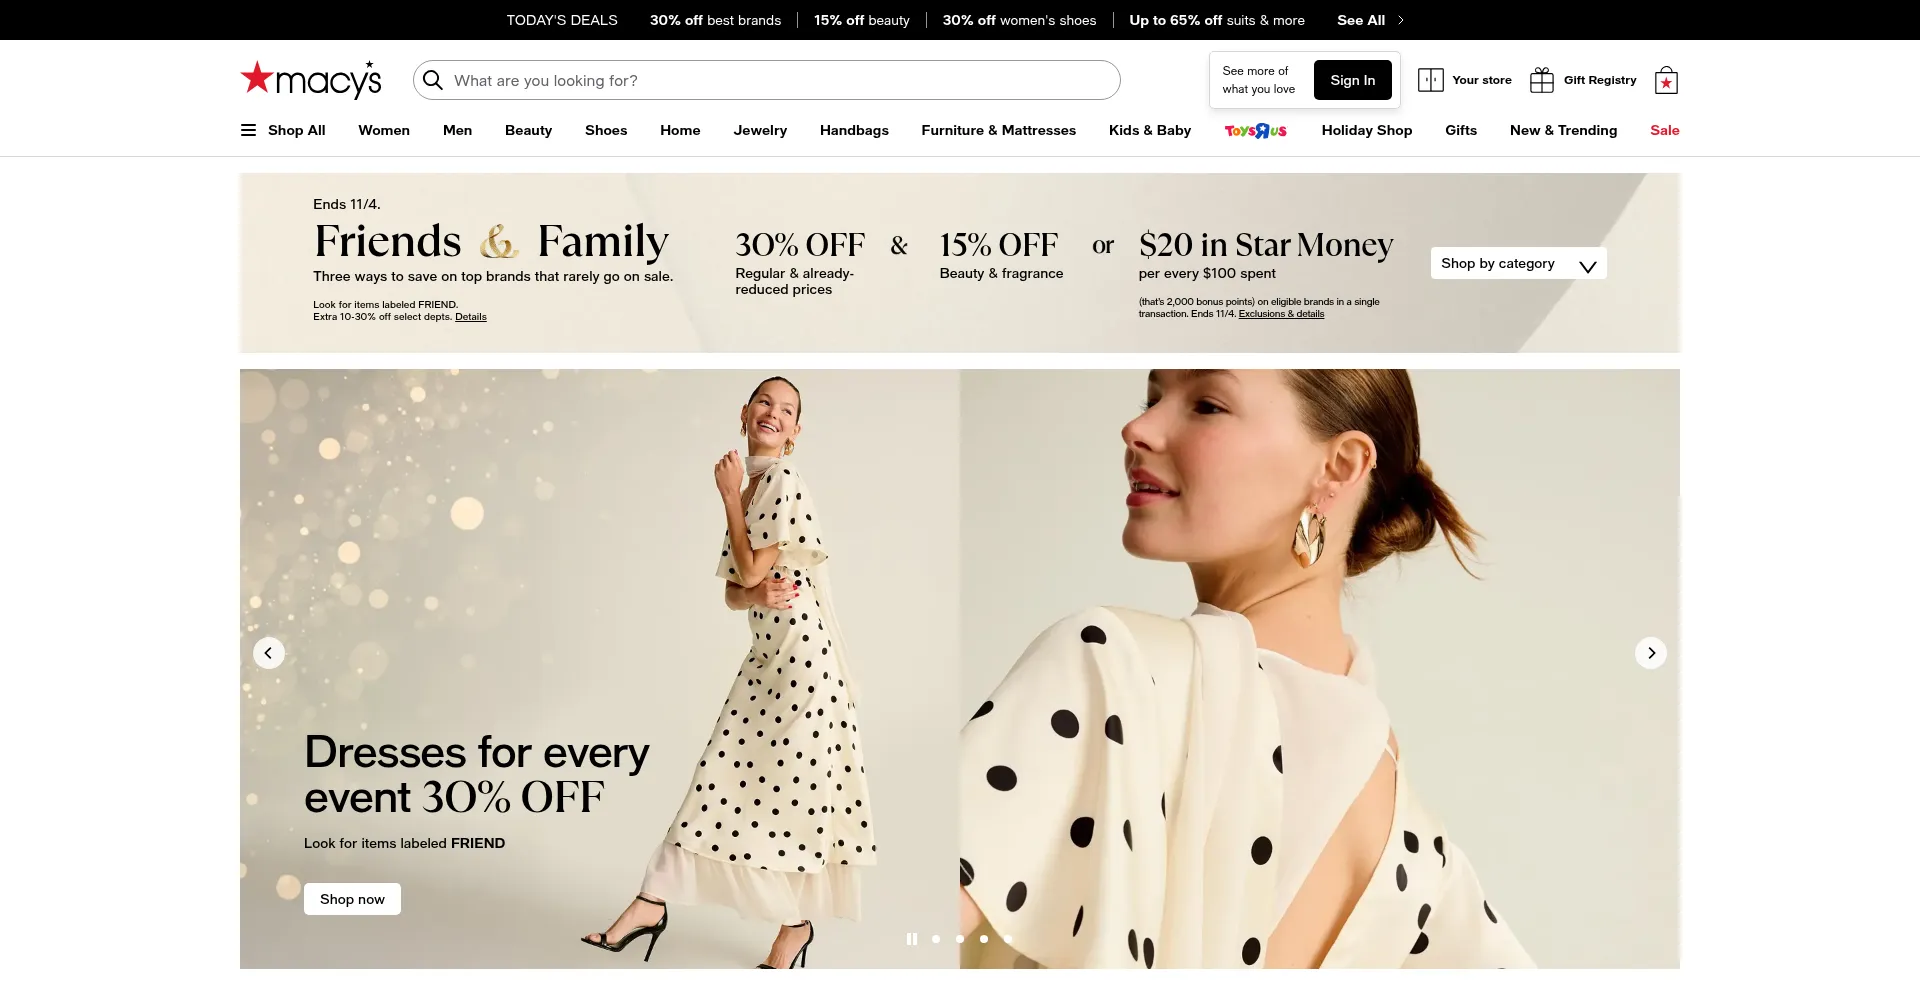Click See All deals chevron
Image resolution: width=1920 pixels, height=993 pixels.
point(1400,20)
